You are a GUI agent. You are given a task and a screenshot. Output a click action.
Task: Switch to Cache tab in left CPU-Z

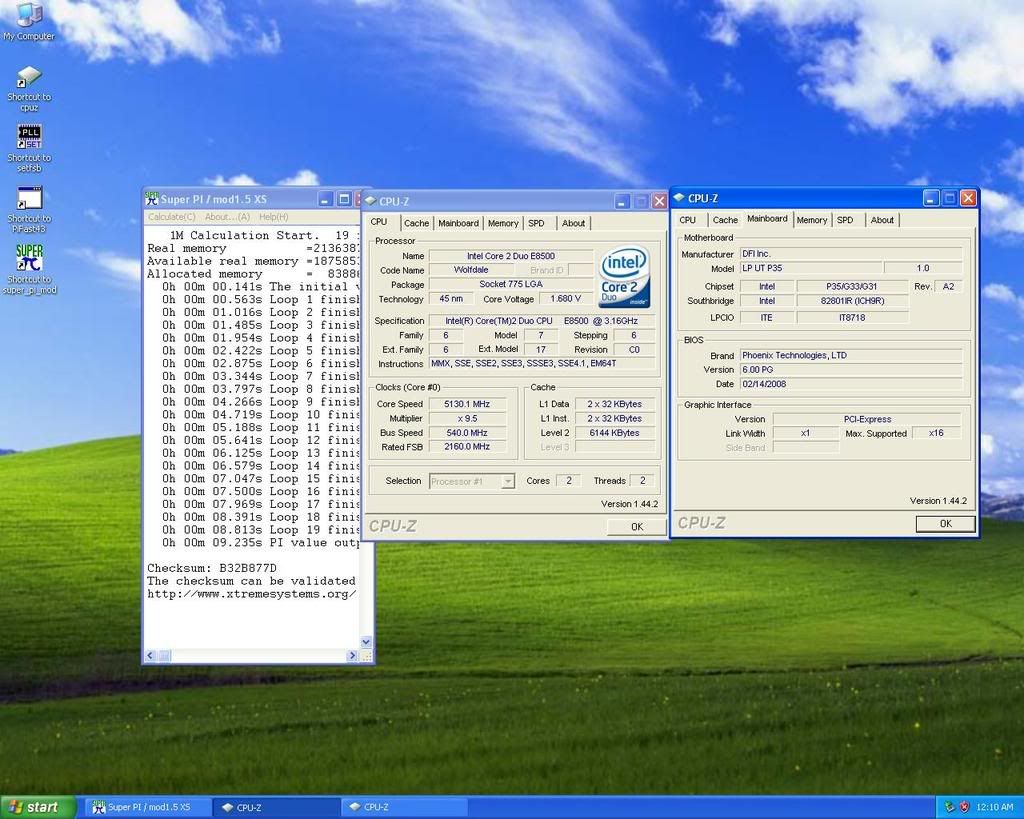tap(416, 223)
